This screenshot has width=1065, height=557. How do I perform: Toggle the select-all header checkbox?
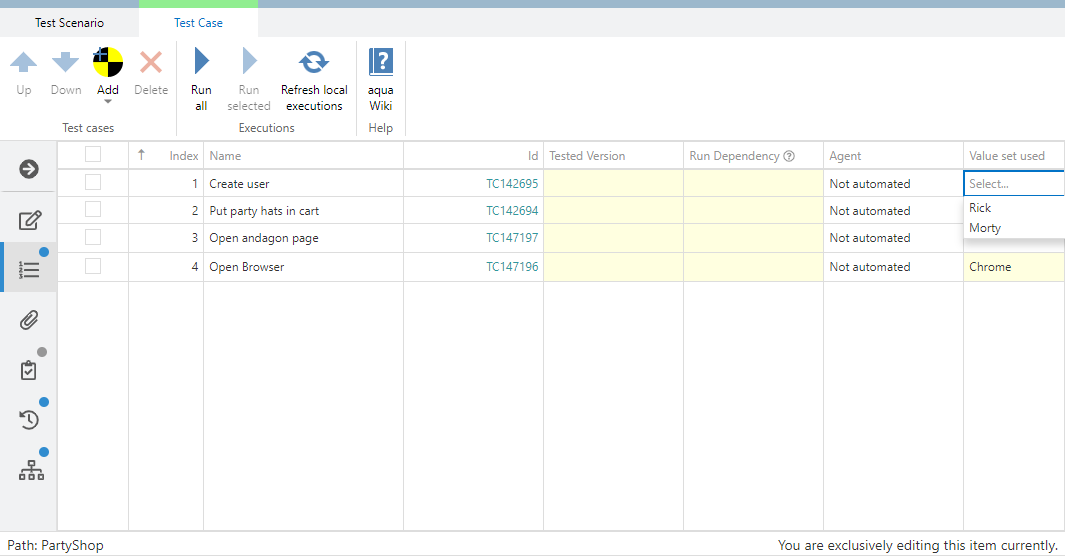coord(93,155)
